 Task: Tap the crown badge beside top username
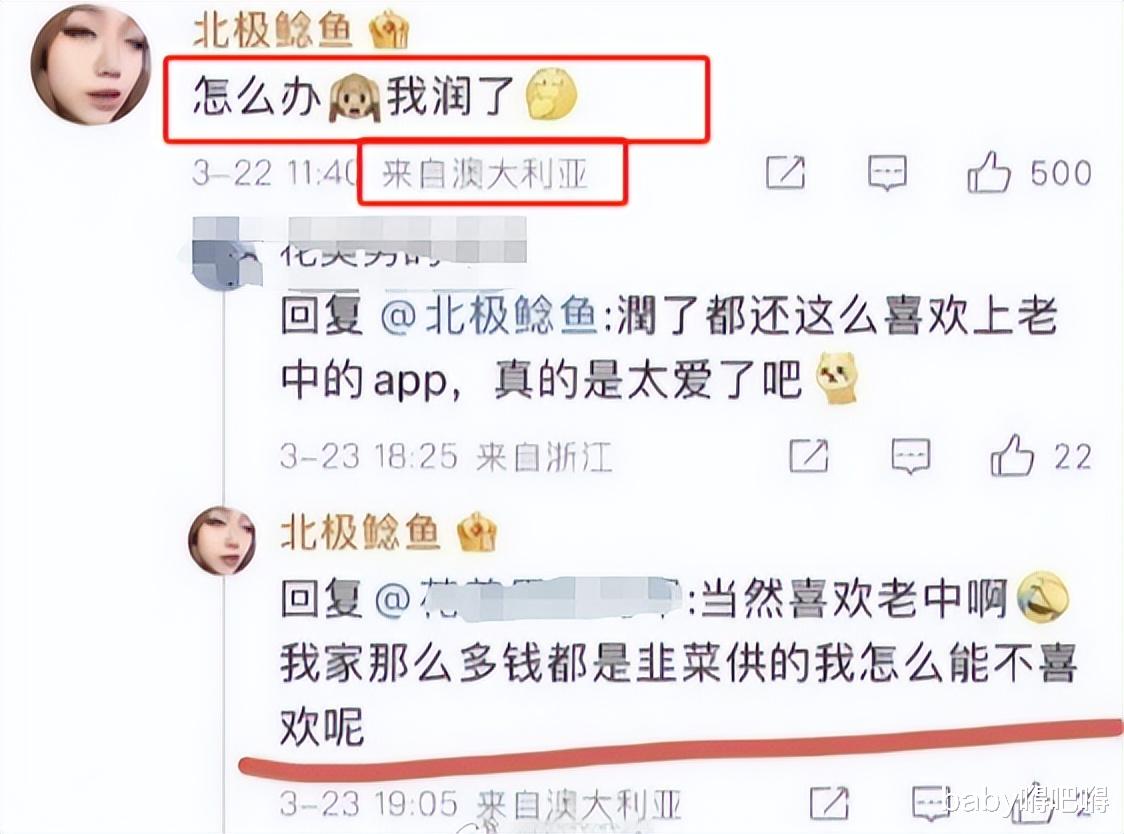pos(389,30)
